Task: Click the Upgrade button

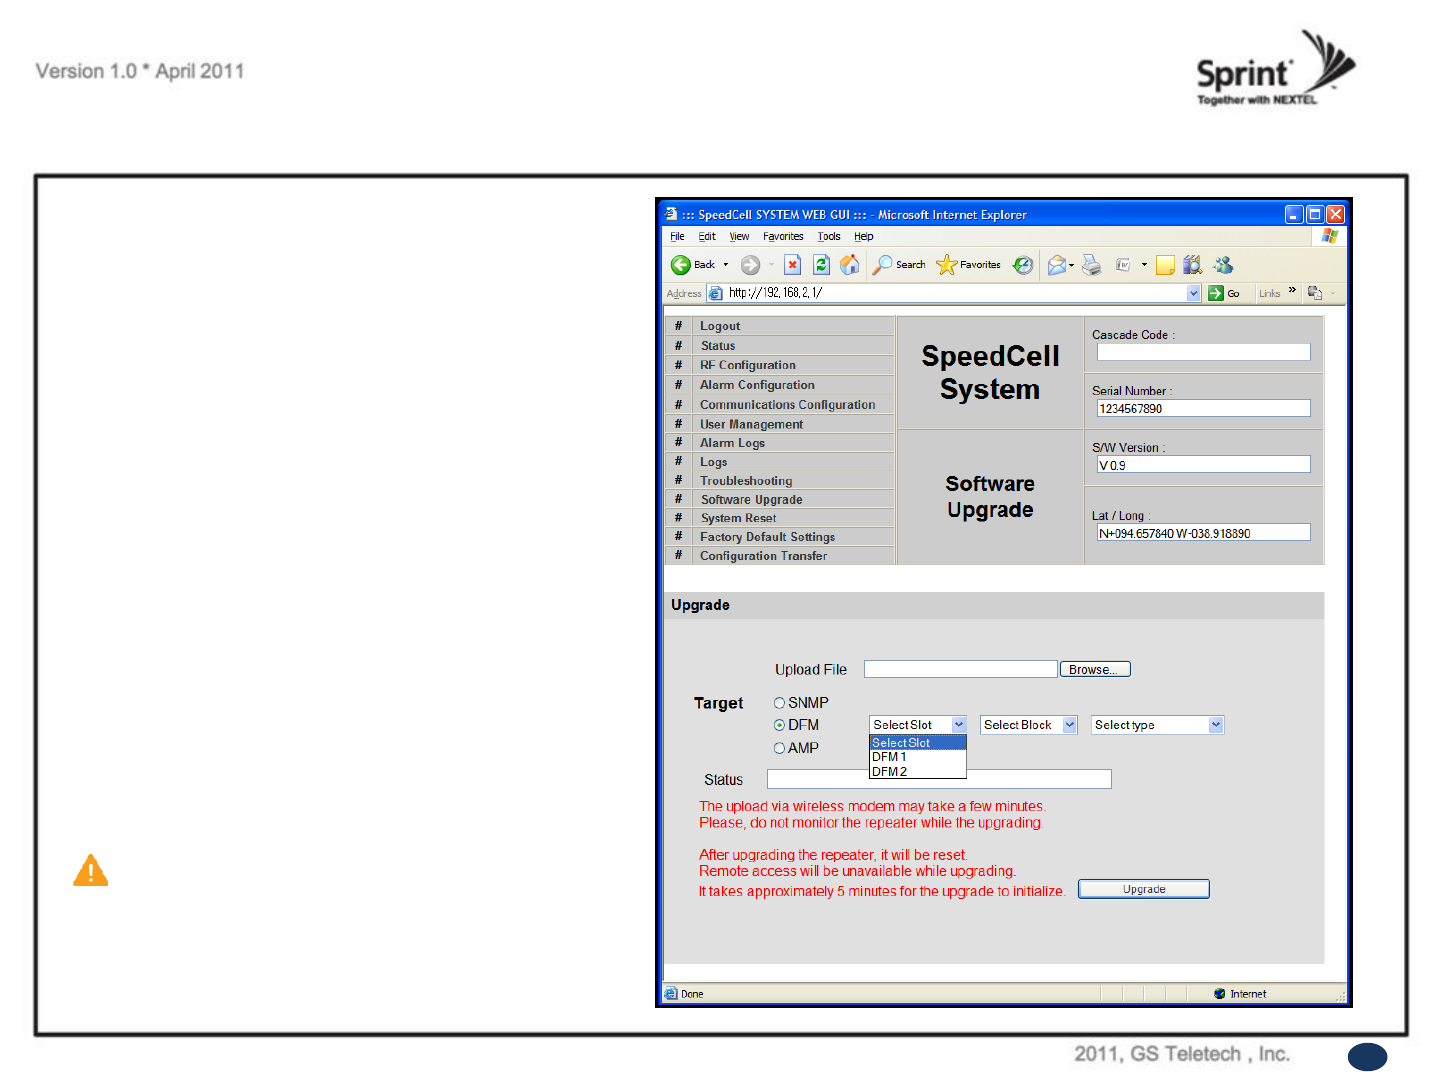Action: point(1144,889)
